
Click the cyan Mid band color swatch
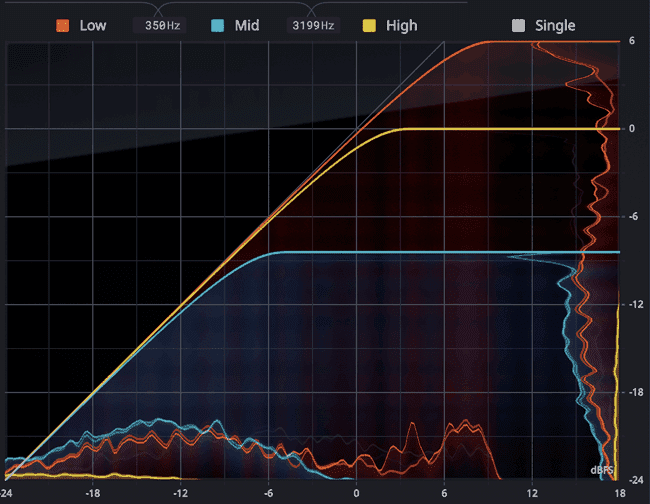coord(217,26)
